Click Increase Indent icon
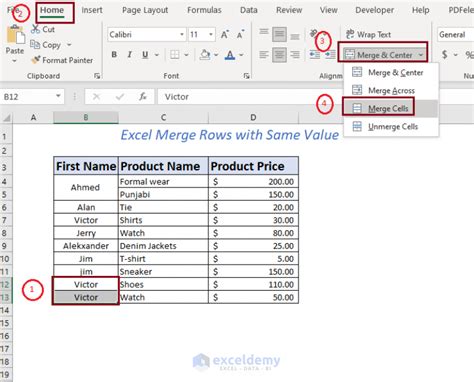The image size is (474, 382). (x=330, y=54)
